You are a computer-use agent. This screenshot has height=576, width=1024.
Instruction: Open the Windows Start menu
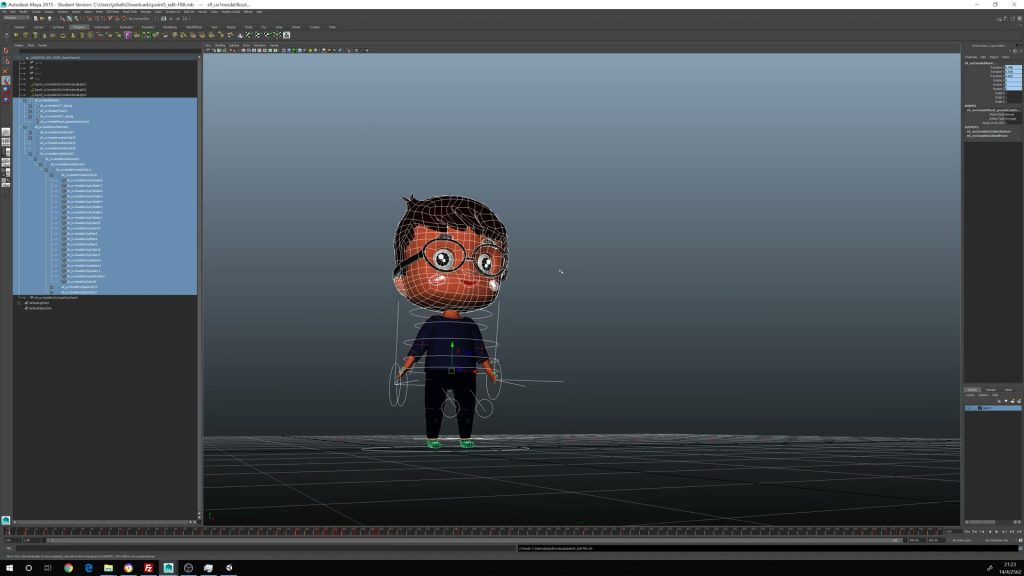[9, 568]
